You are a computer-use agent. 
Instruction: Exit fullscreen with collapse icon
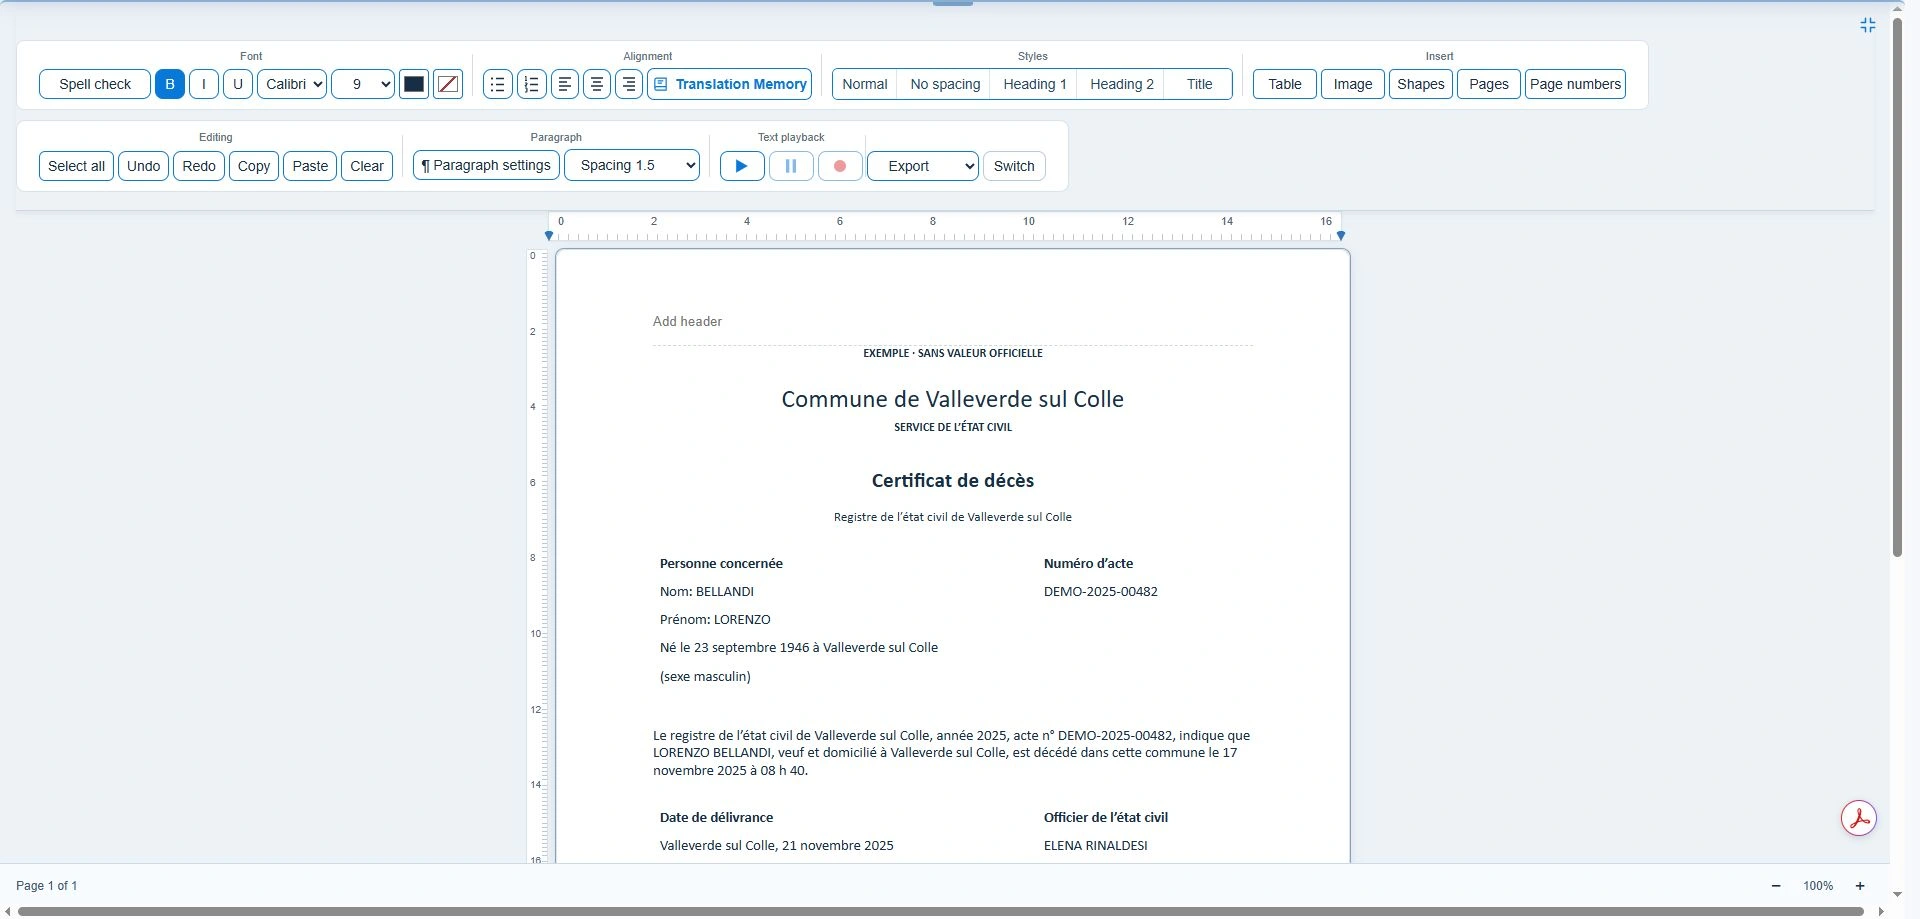click(1868, 25)
